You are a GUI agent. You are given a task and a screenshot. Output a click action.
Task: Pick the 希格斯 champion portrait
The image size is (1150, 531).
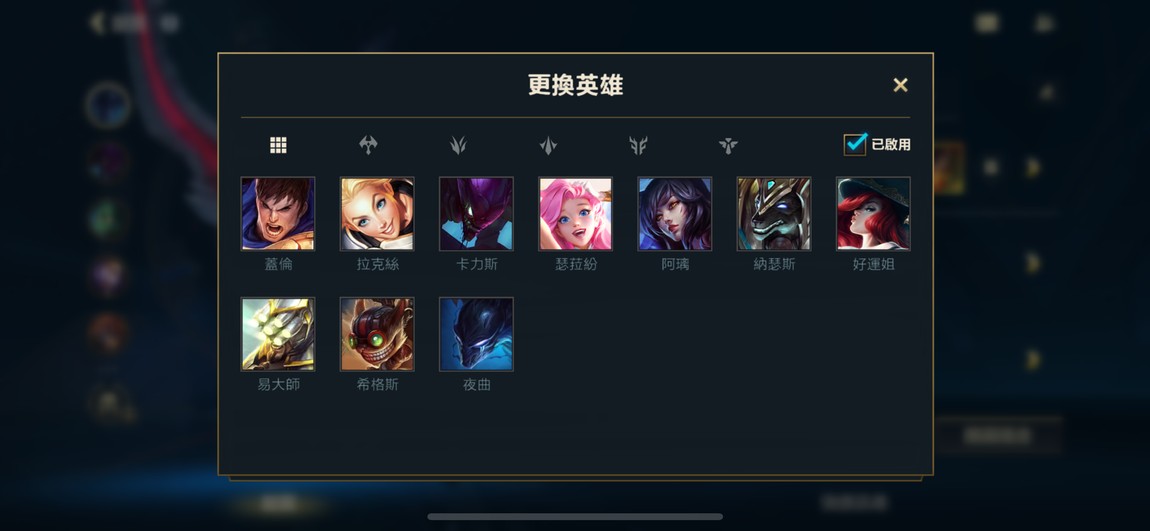(377, 334)
